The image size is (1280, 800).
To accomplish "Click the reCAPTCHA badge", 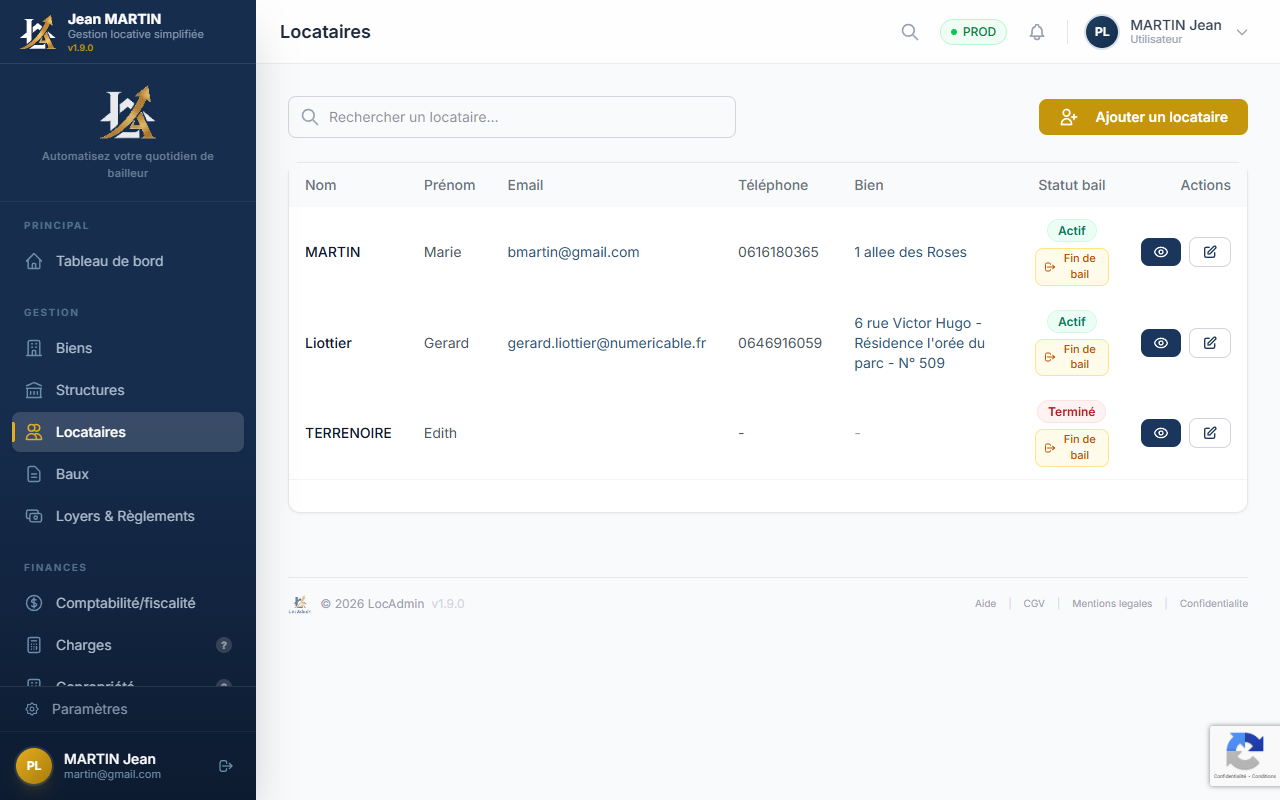I will 1244,755.
